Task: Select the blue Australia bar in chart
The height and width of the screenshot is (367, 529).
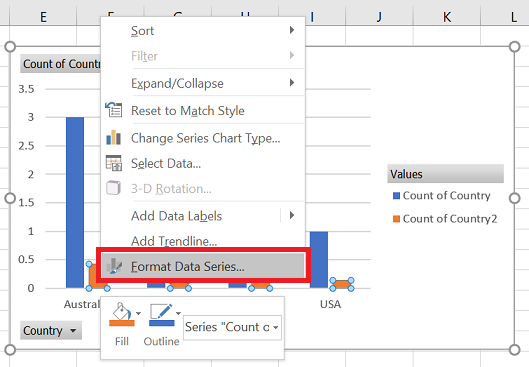Action: (75, 202)
